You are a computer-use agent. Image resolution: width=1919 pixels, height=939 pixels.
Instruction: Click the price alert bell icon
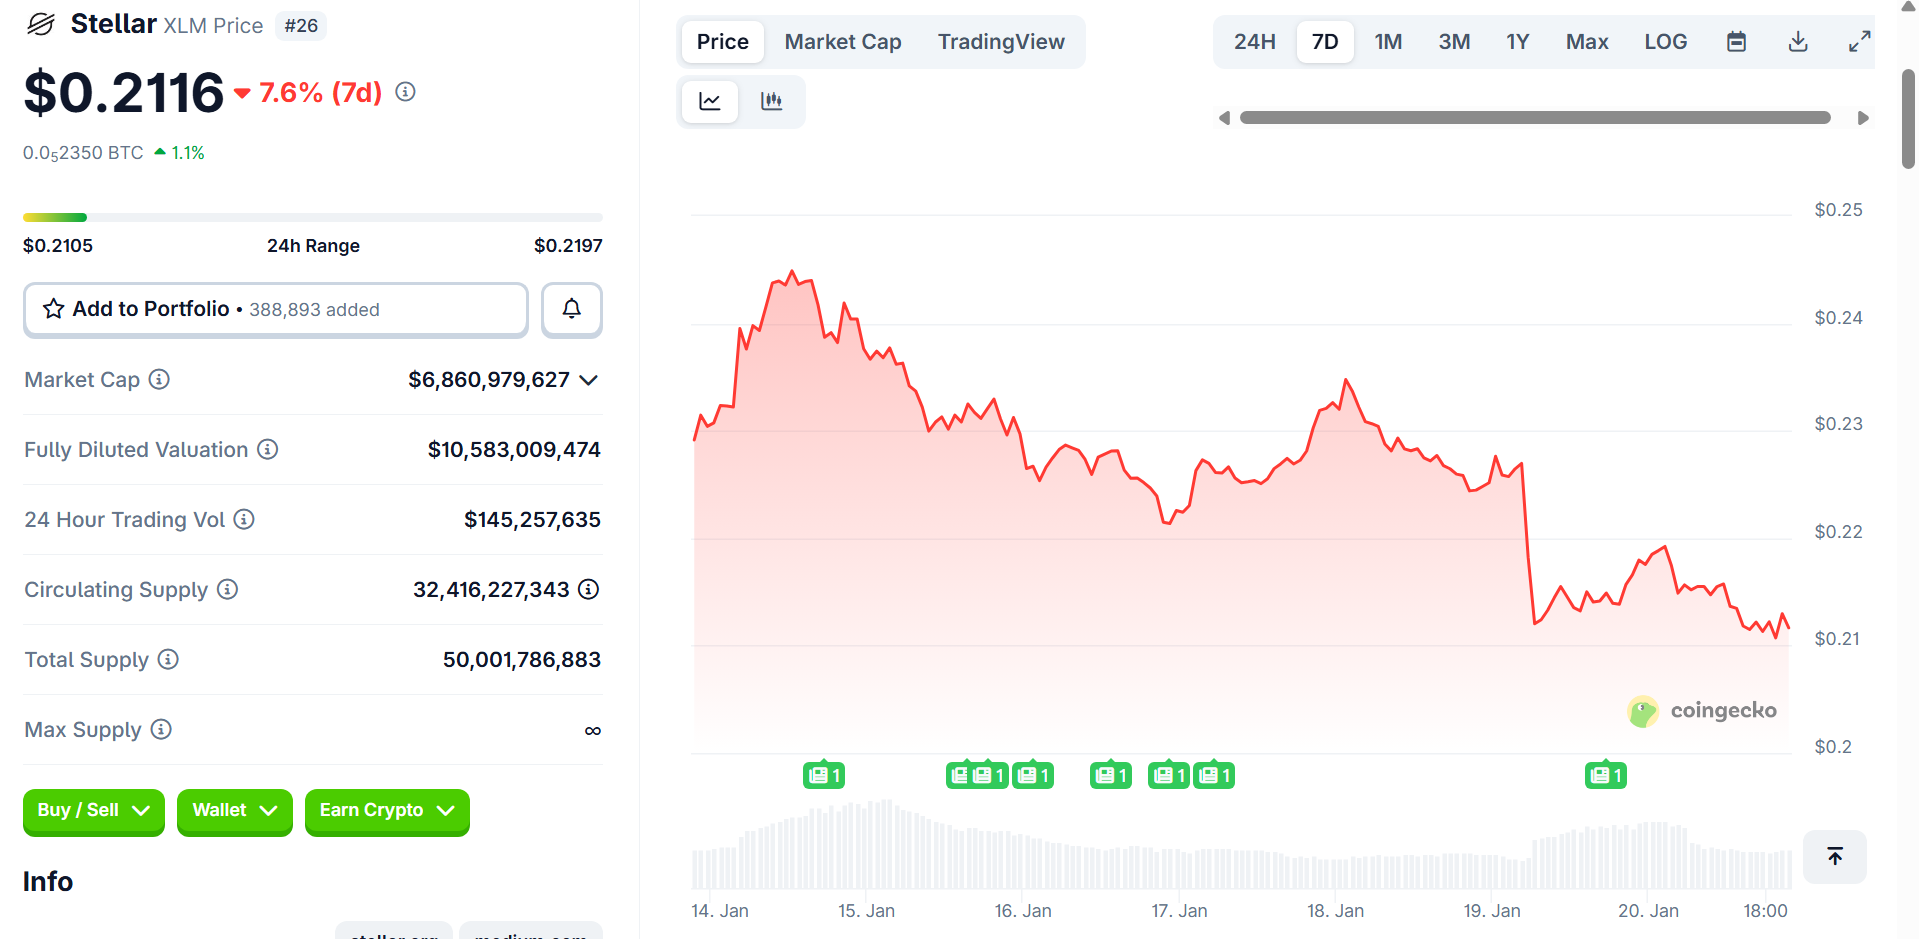tap(571, 309)
